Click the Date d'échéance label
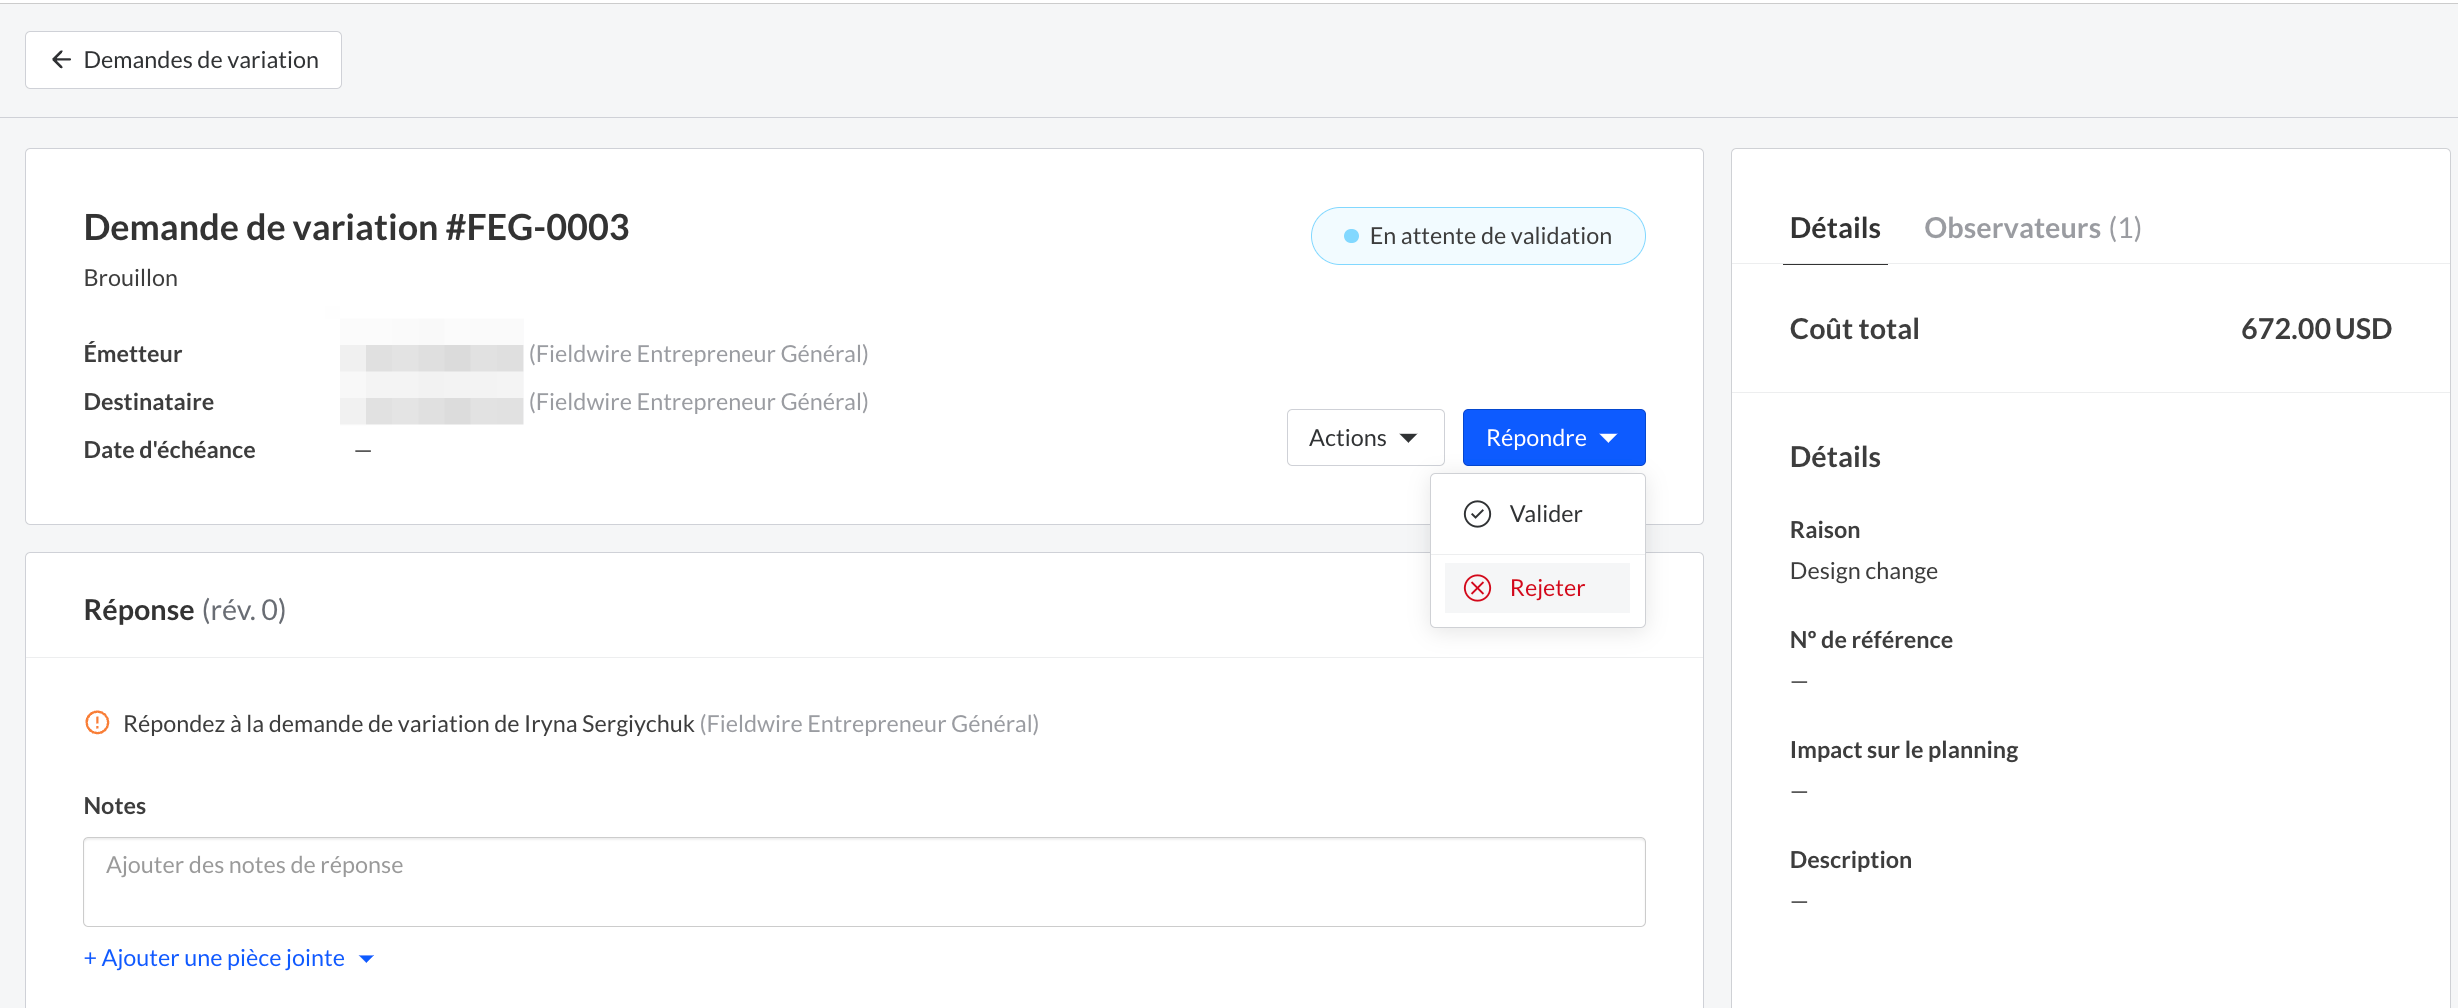Screen dimensions: 2458x1008 [169, 450]
